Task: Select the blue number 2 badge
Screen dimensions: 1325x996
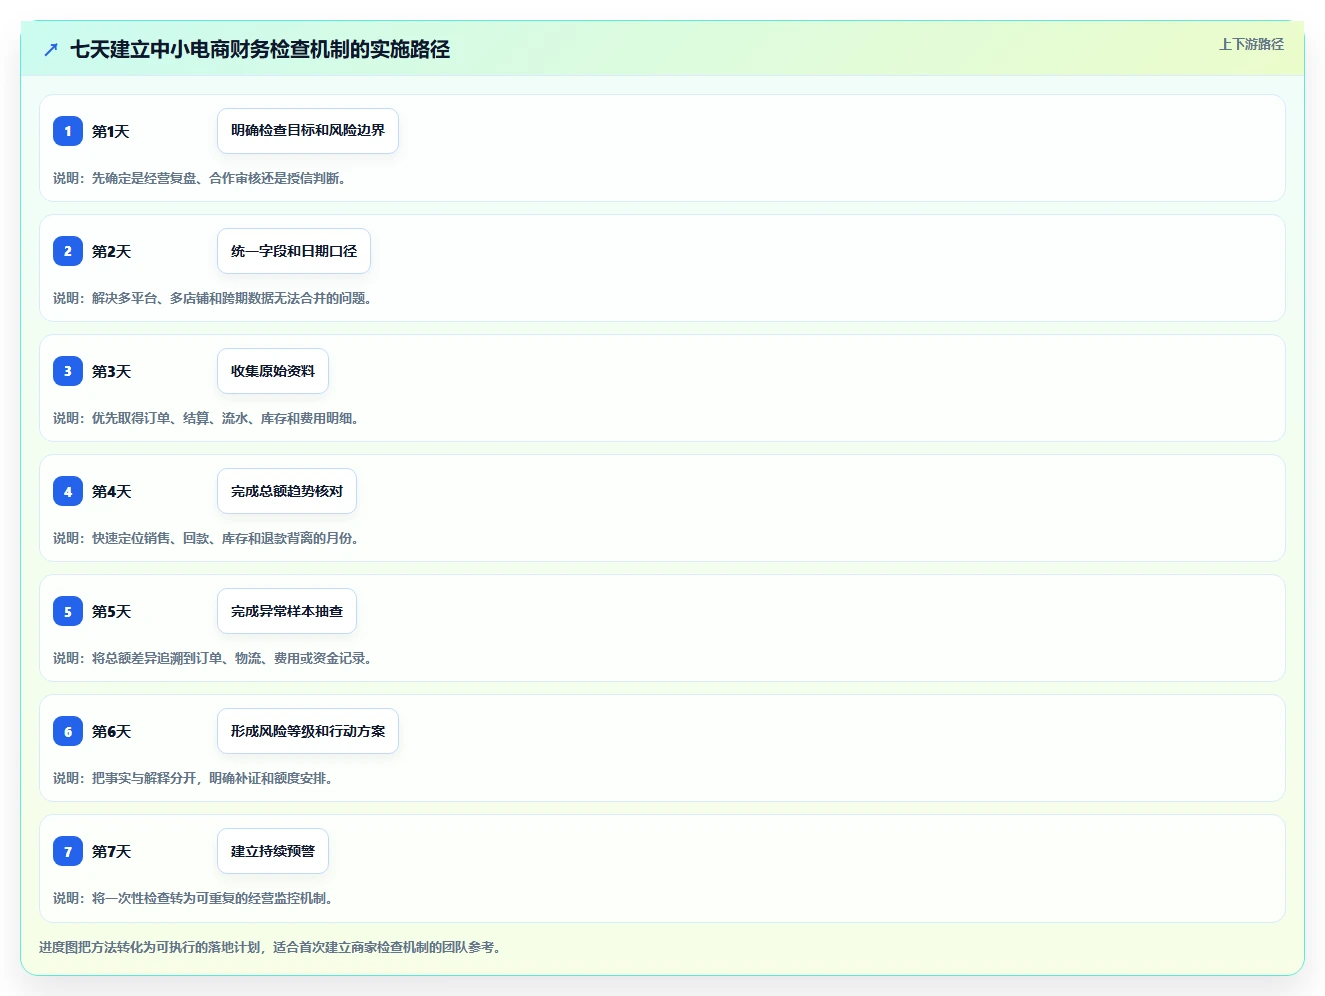Action: [x=68, y=251]
